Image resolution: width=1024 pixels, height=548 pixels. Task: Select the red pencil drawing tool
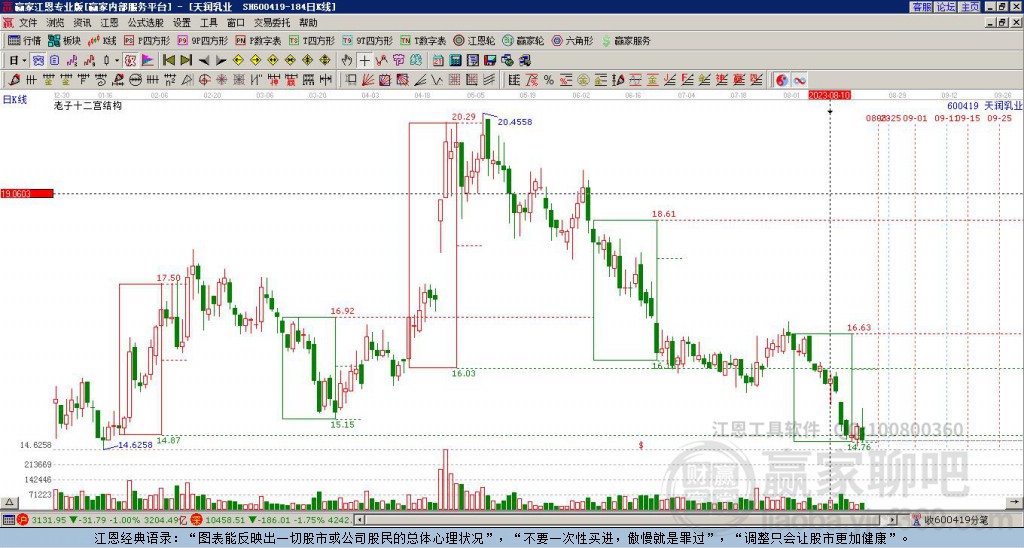(x=14, y=80)
